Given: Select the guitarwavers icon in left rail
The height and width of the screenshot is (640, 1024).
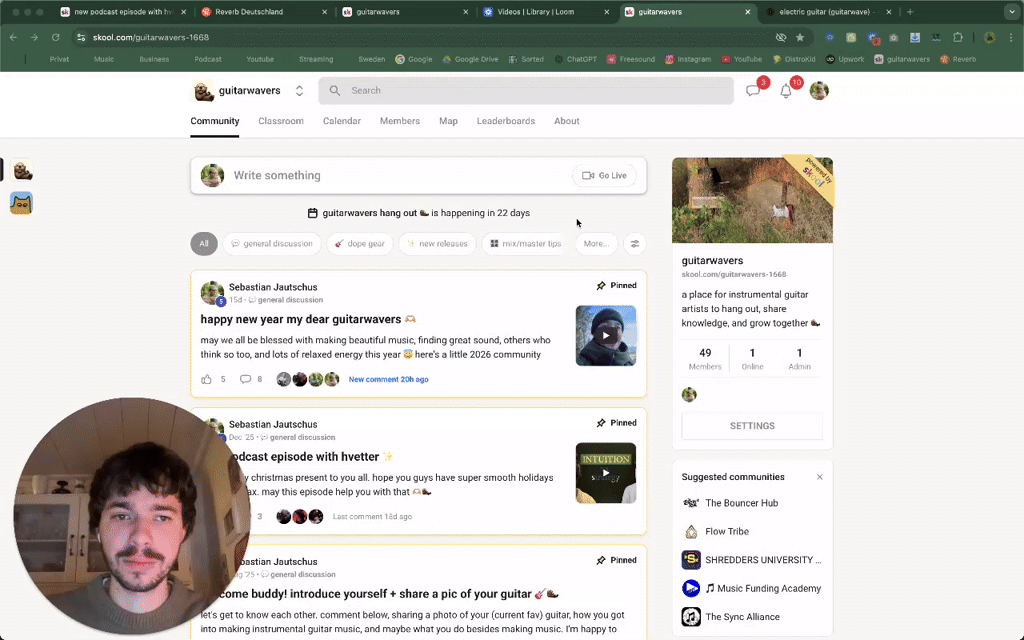Looking at the screenshot, I should 22,170.
